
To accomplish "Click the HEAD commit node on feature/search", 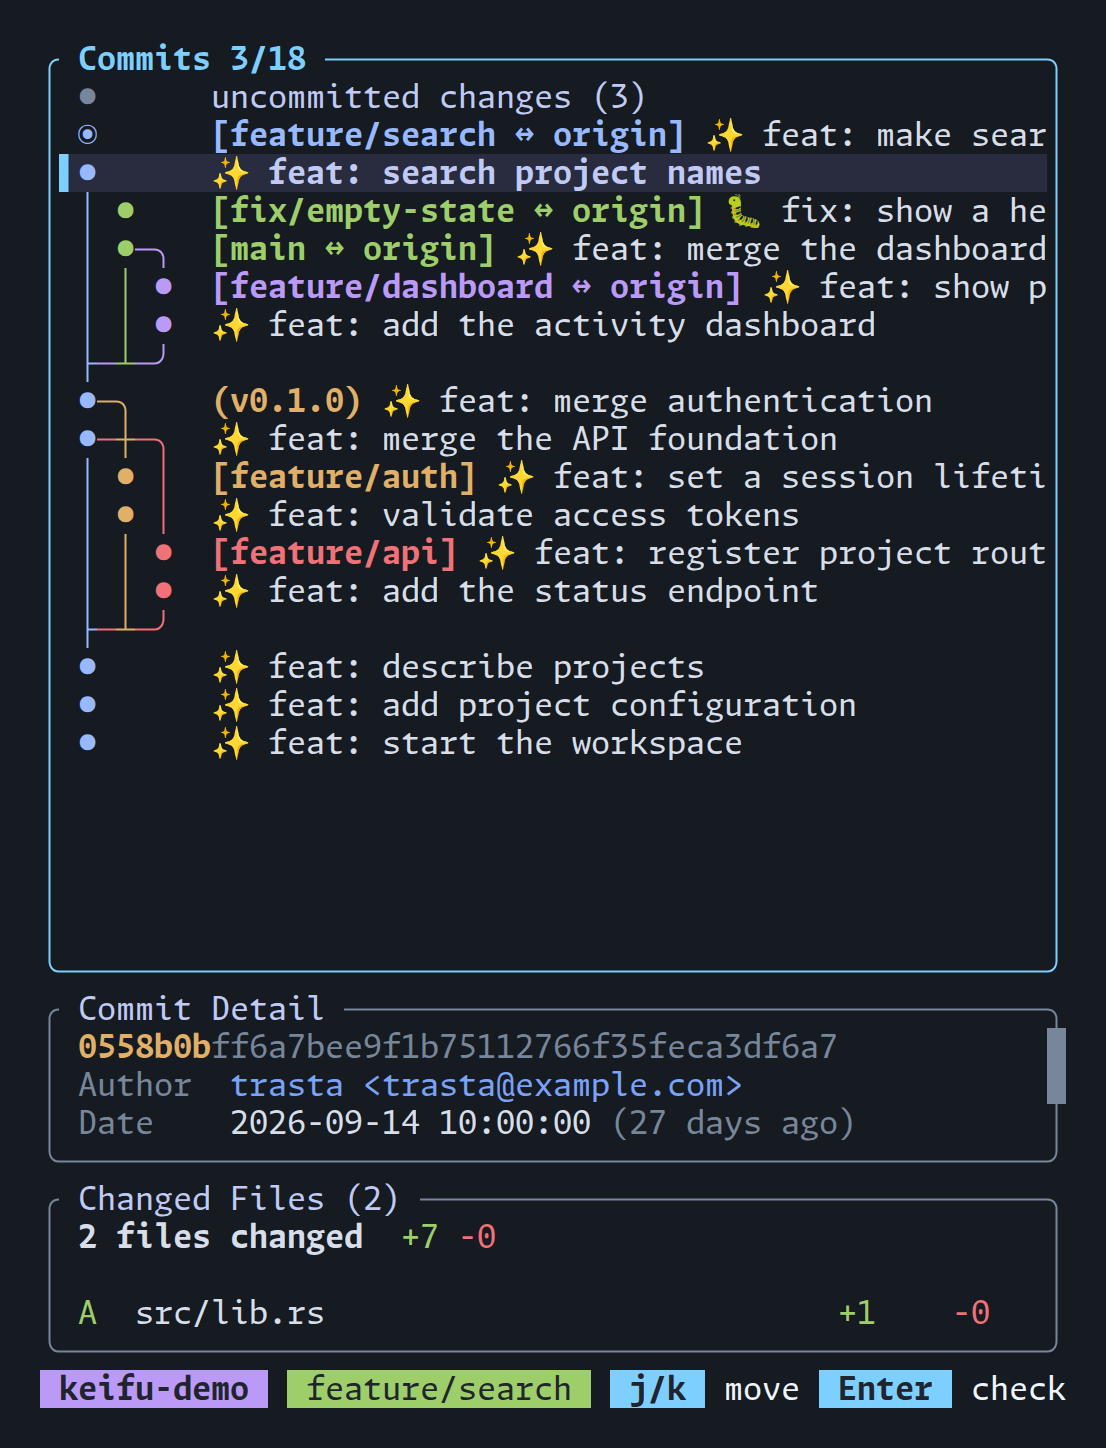I will (x=88, y=134).
